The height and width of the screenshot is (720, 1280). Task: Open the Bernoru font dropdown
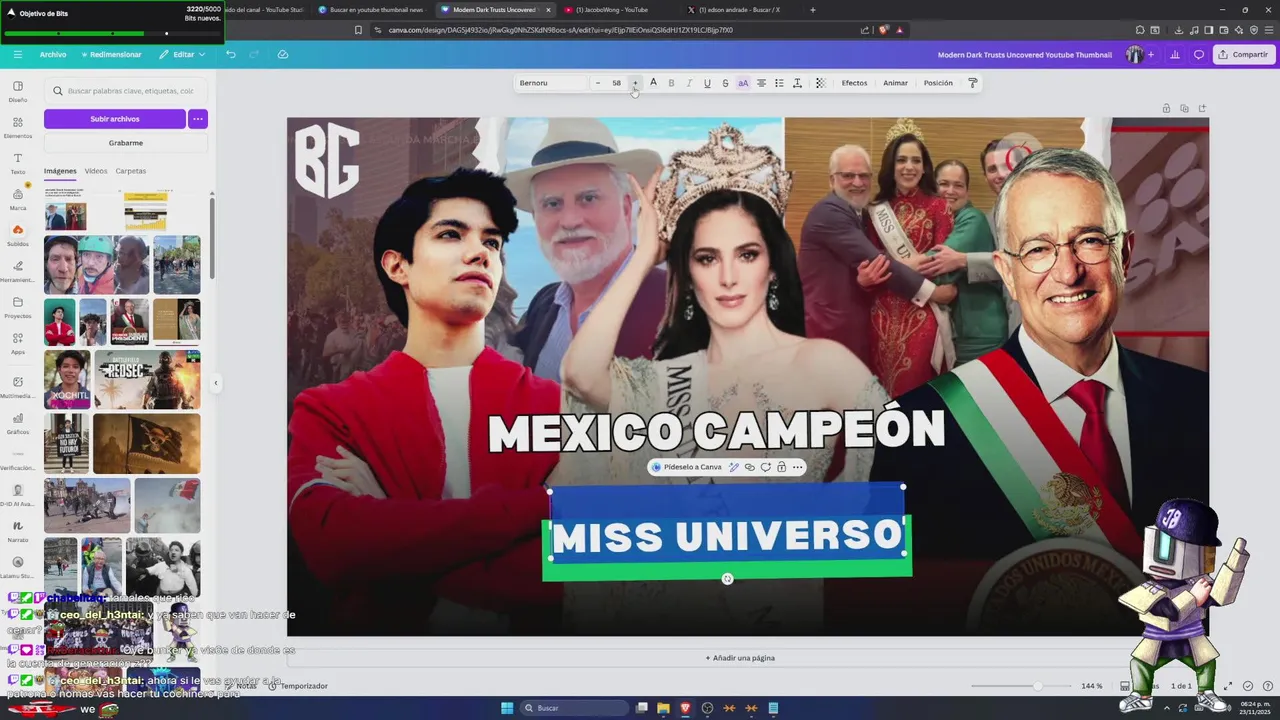(551, 83)
